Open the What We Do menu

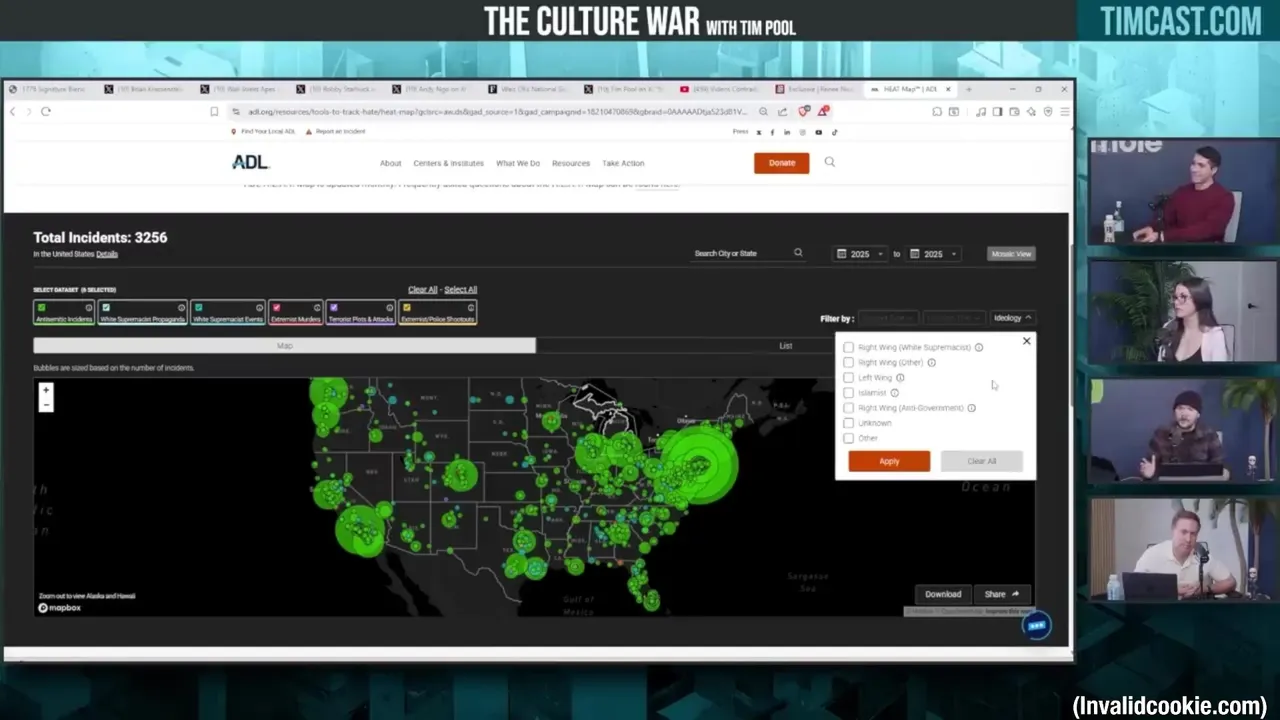[x=517, y=163]
